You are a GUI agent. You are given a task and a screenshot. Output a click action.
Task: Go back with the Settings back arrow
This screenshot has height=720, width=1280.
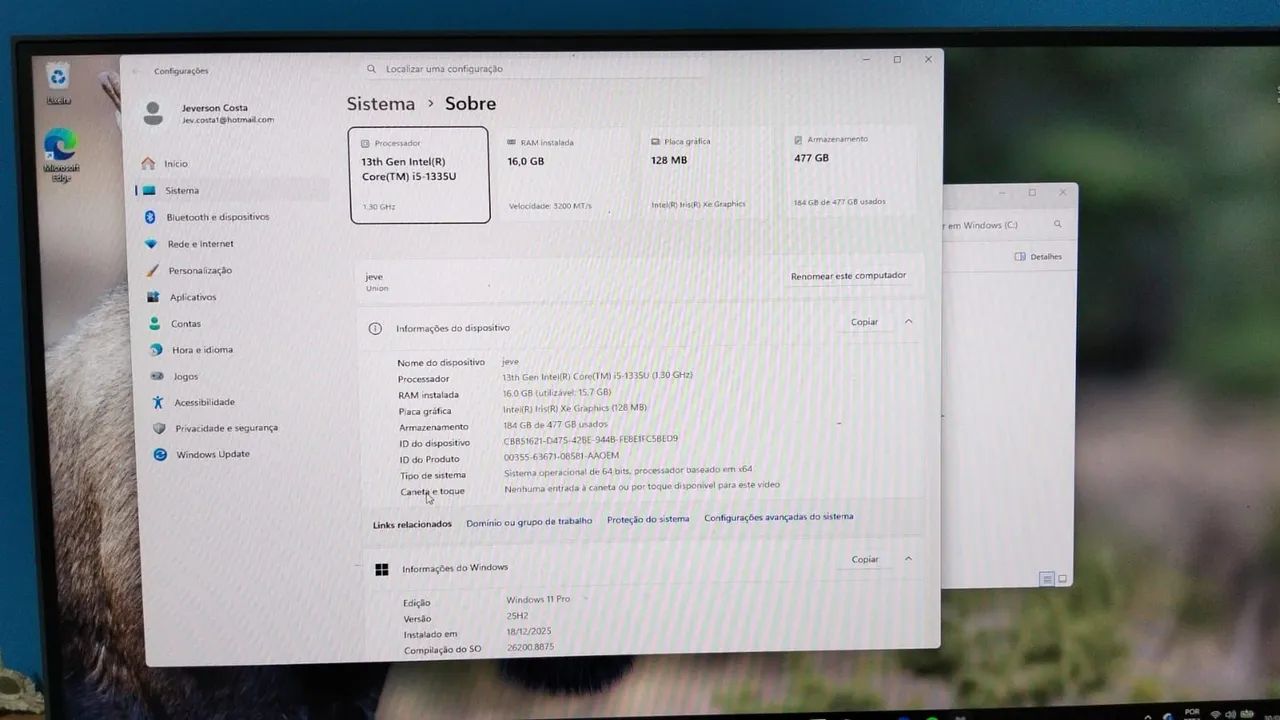pos(136,71)
